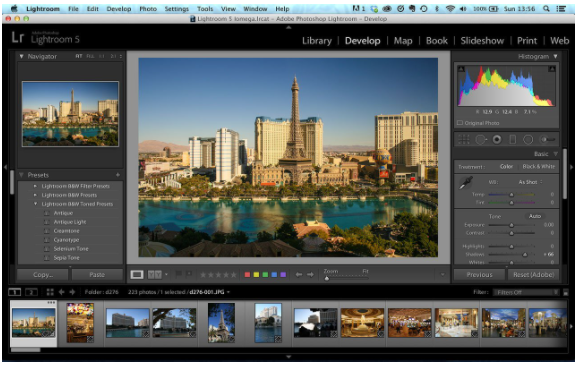Image resolution: width=580 pixels, height=368 pixels.
Task: Set Navigator zoom to 1:1
Action: pyautogui.click(x=102, y=56)
